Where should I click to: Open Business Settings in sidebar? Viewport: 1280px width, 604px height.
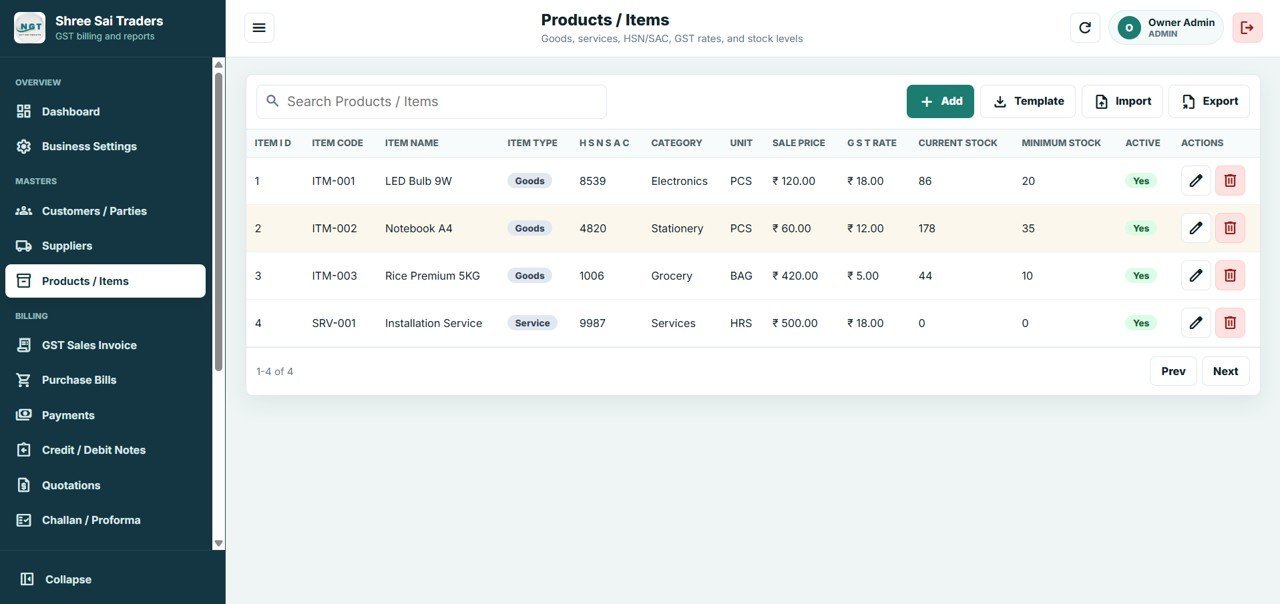(x=105, y=146)
